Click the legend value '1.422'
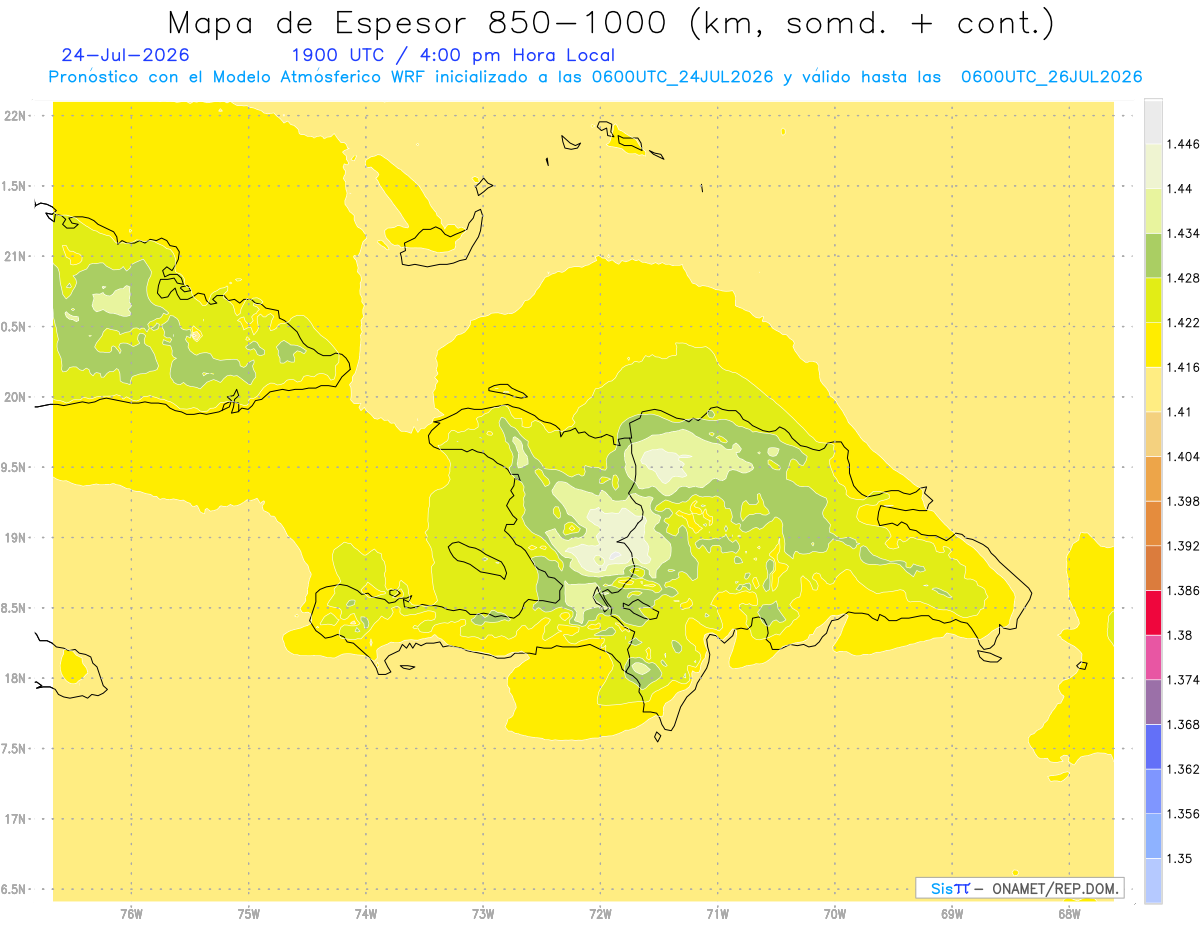Screen dimensions: 1200x927 click(1184, 323)
